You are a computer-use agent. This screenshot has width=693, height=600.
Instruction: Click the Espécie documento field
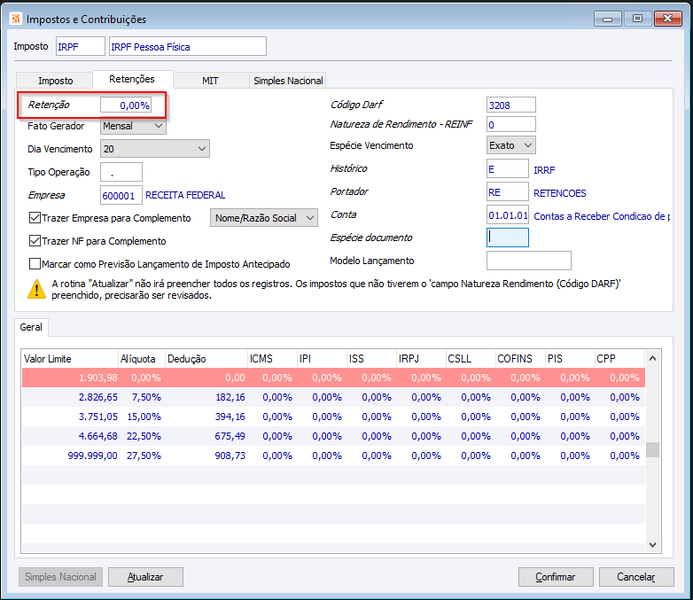point(507,237)
